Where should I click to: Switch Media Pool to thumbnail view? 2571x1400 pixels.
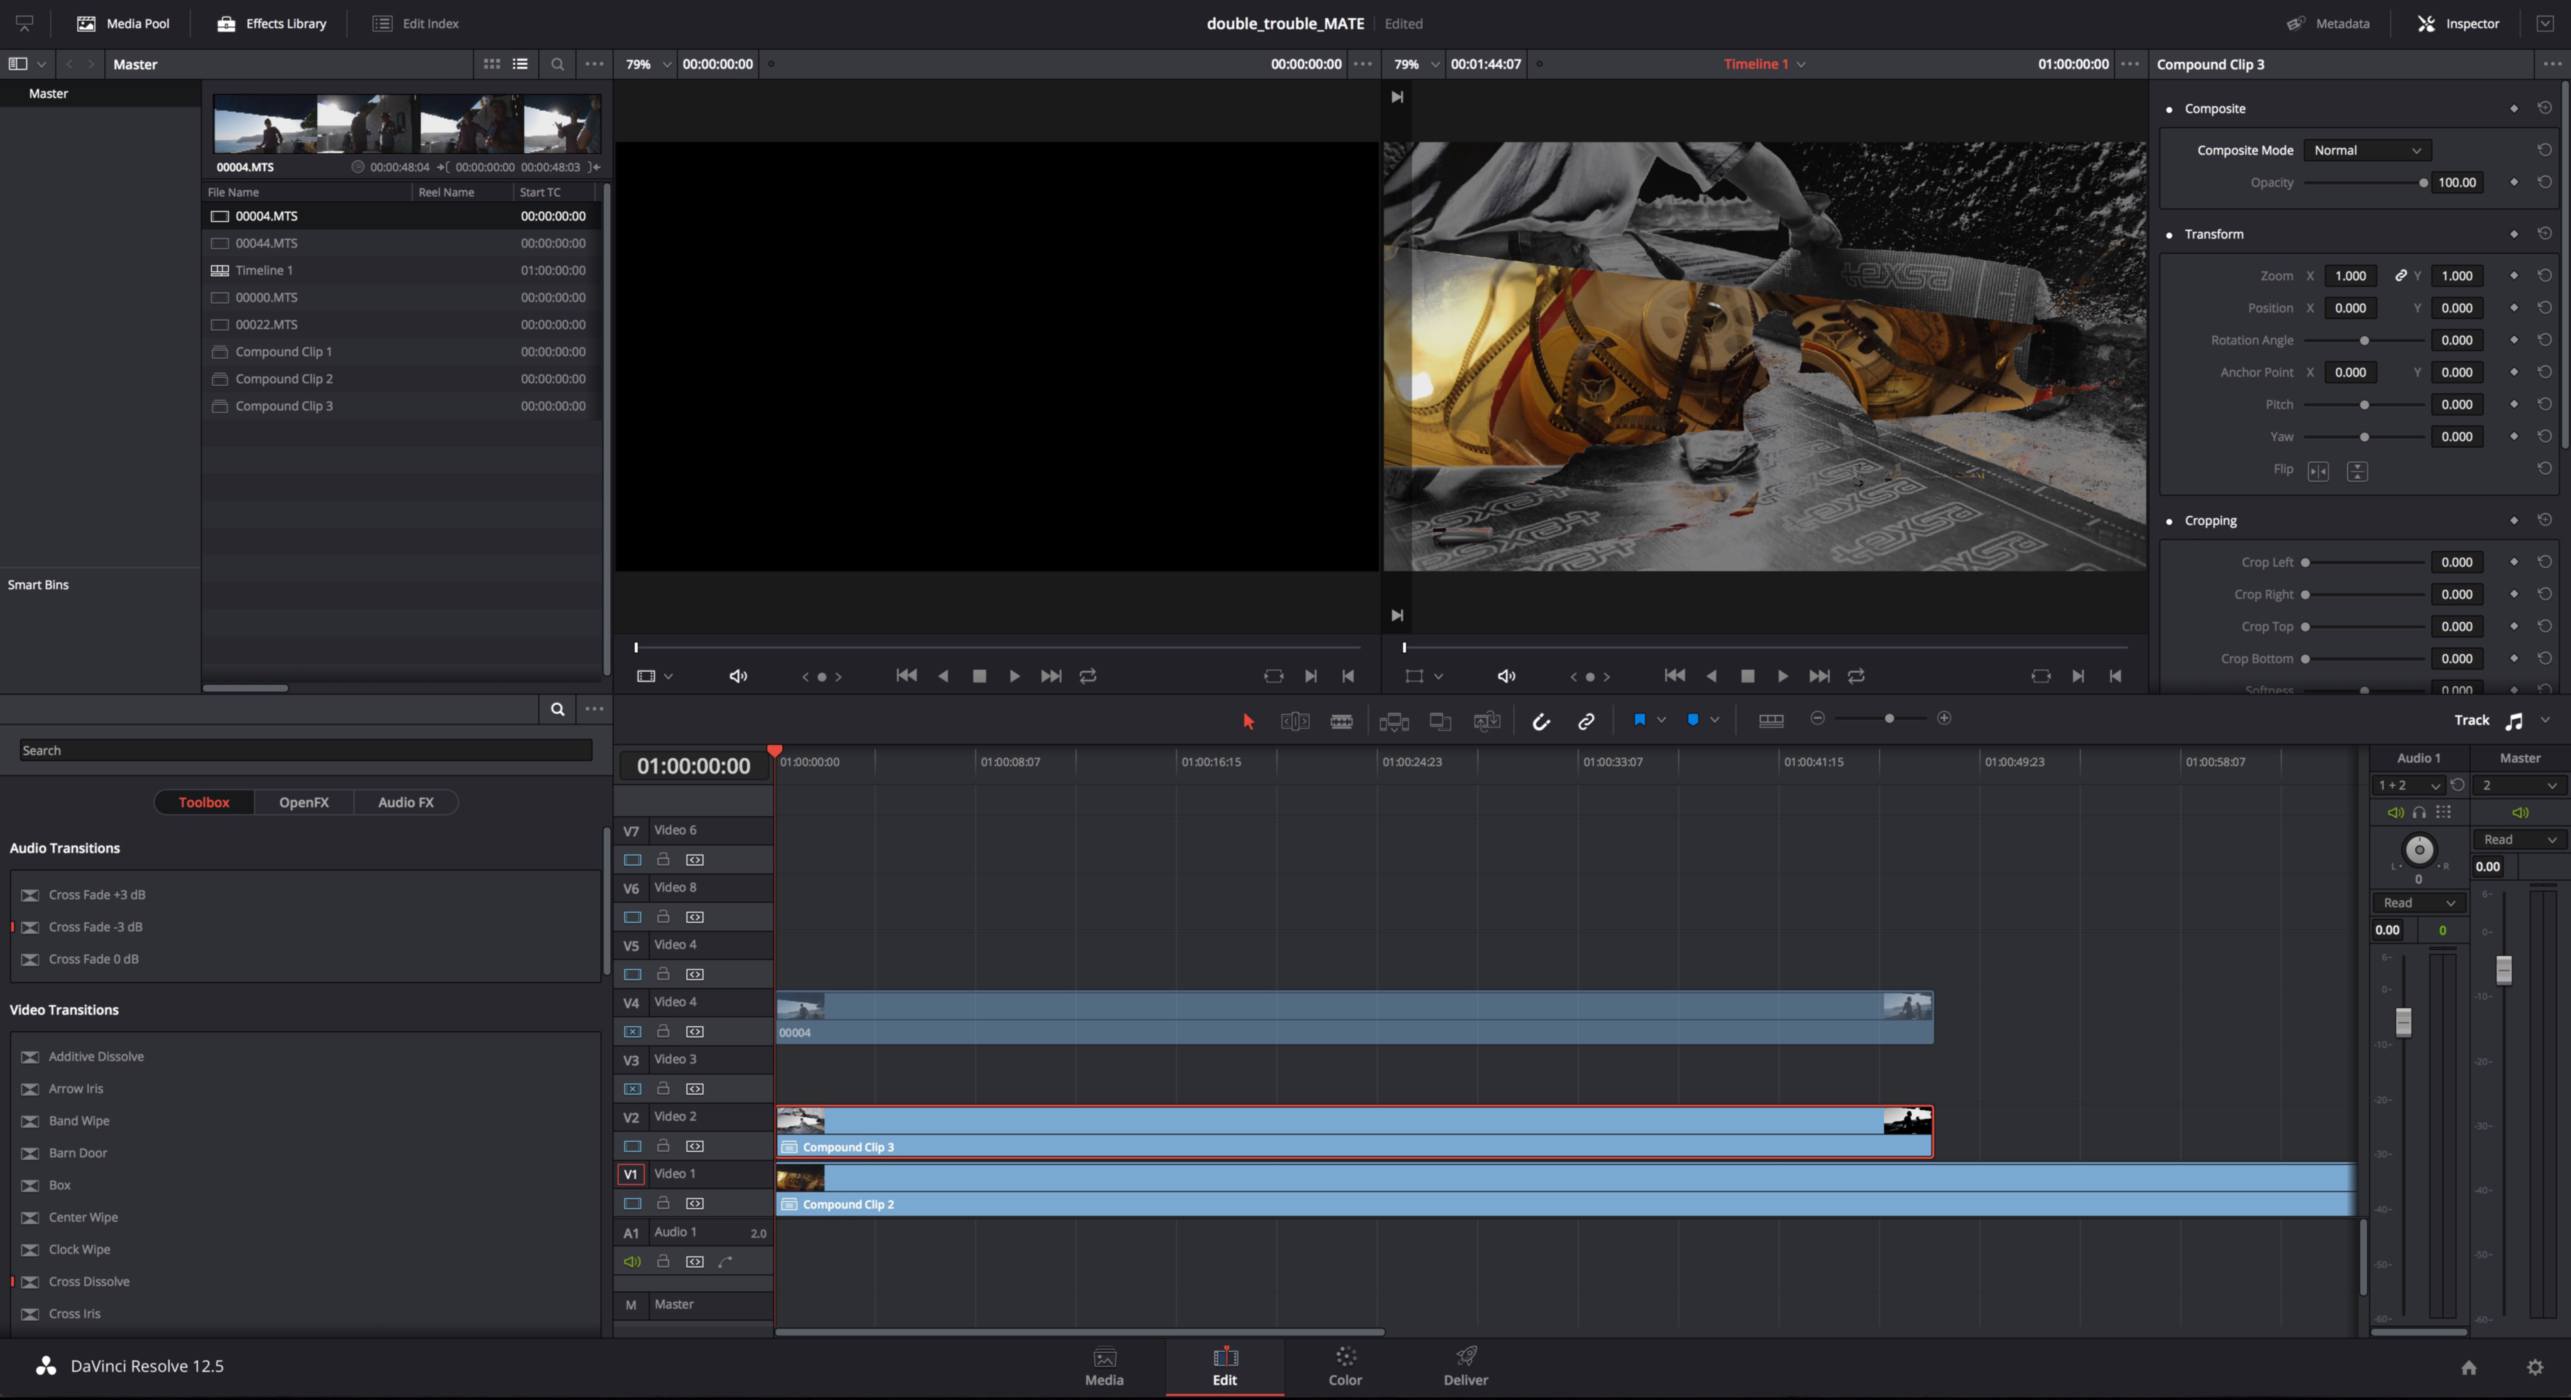coord(491,64)
